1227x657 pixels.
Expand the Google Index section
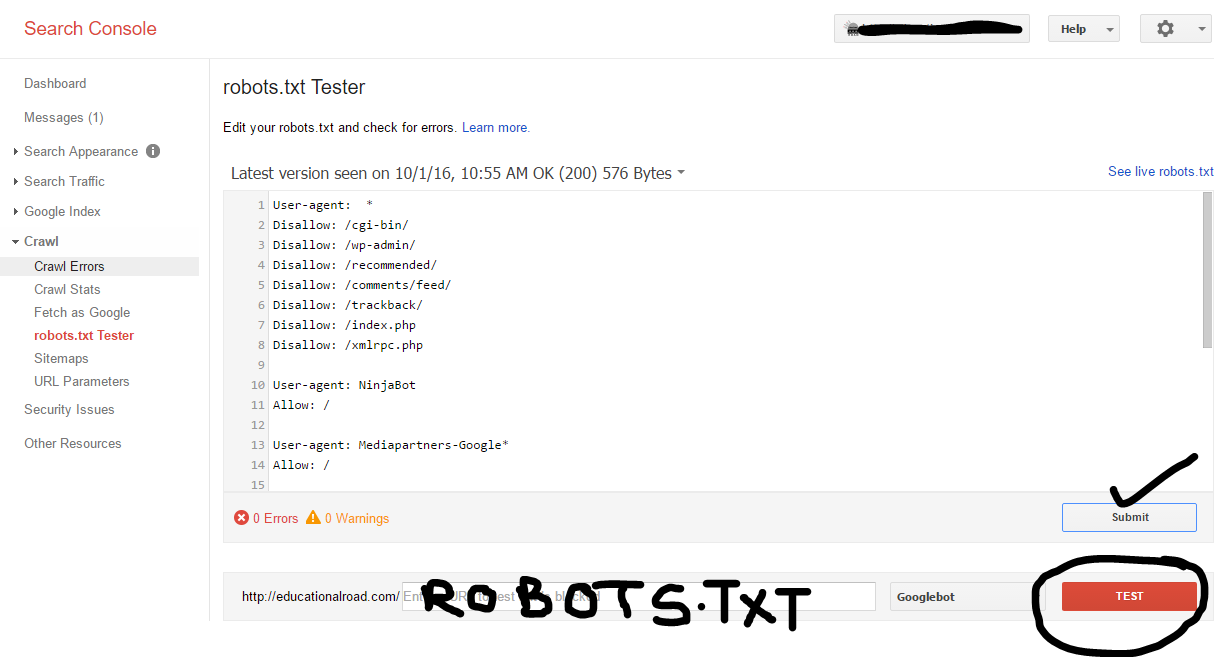[x=15, y=212]
